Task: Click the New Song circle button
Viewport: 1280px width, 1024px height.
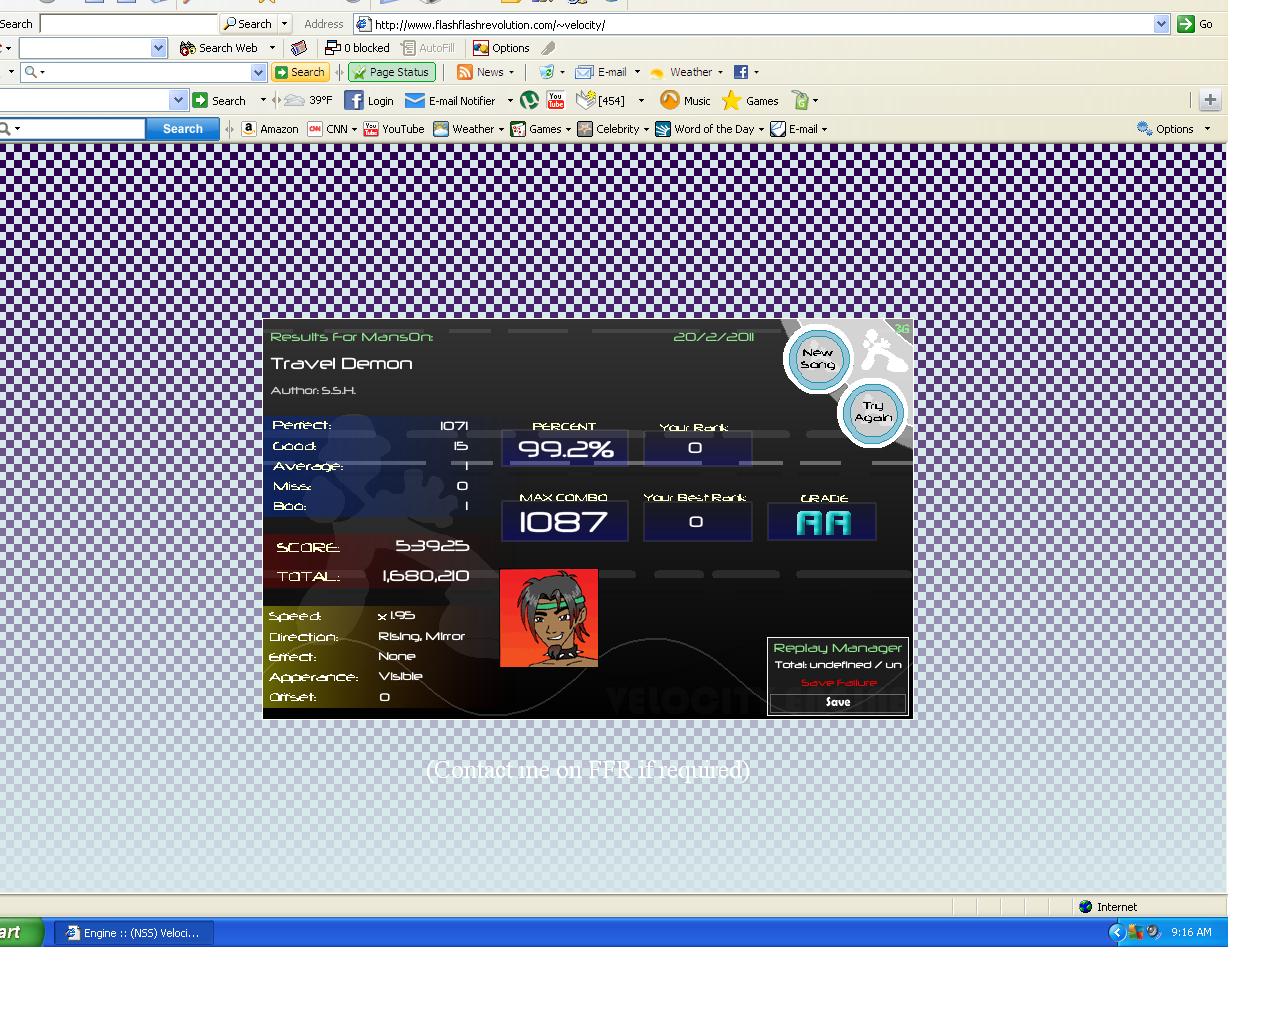Action: (817, 359)
